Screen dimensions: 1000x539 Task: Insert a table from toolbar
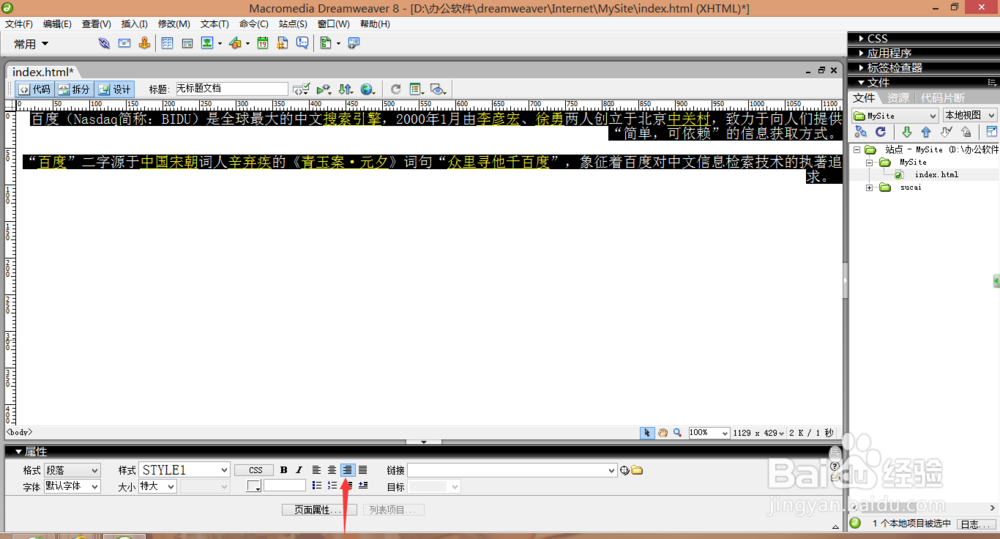167,43
